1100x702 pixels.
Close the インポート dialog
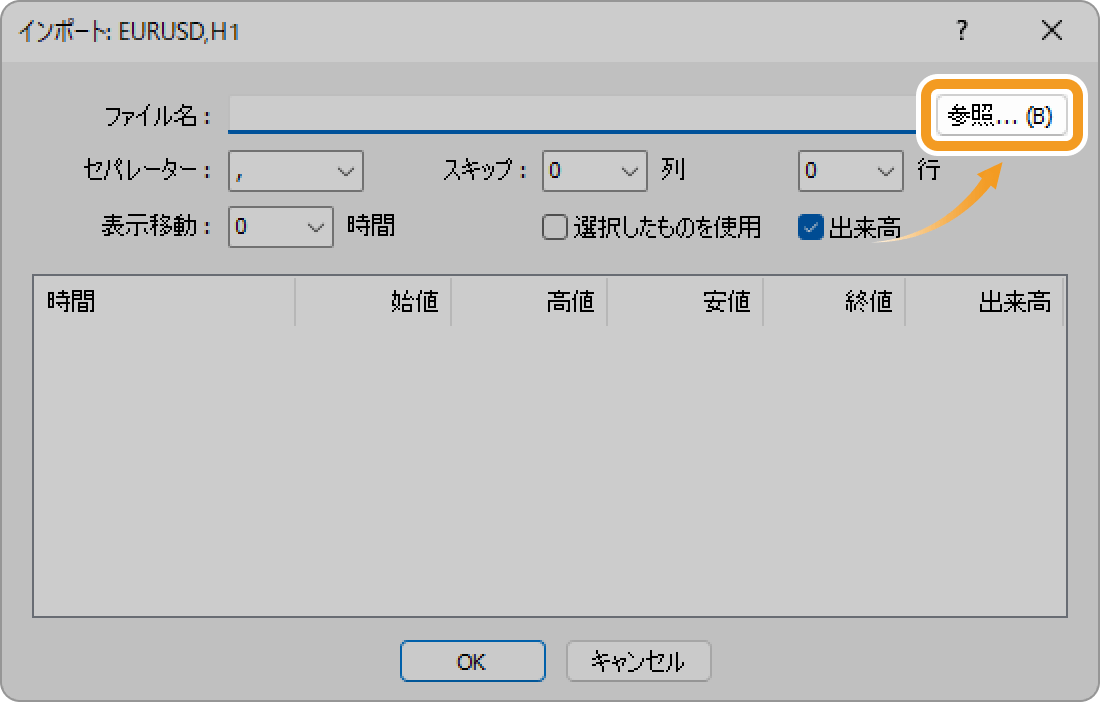[x=1052, y=31]
